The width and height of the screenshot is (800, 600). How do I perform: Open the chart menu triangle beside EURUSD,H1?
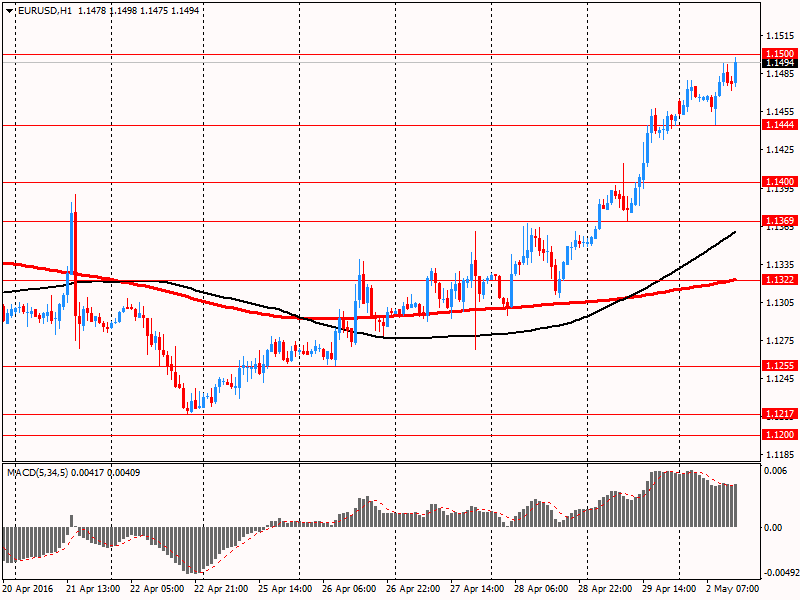10,11
